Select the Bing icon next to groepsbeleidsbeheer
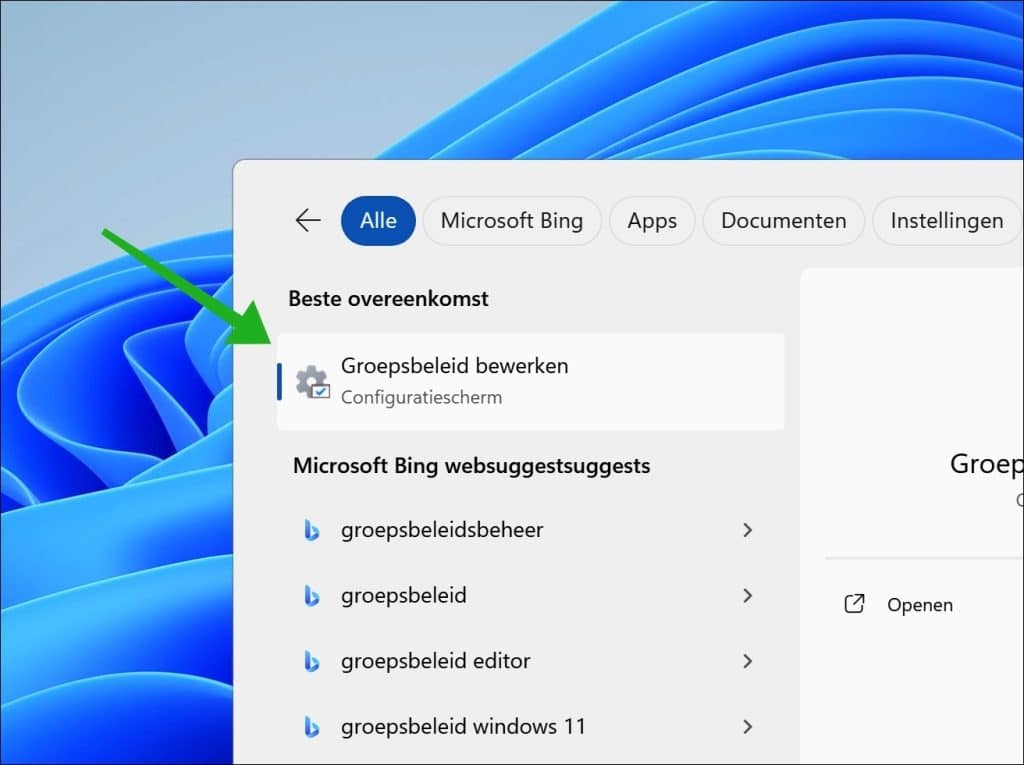The height and width of the screenshot is (765, 1024). point(312,530)
